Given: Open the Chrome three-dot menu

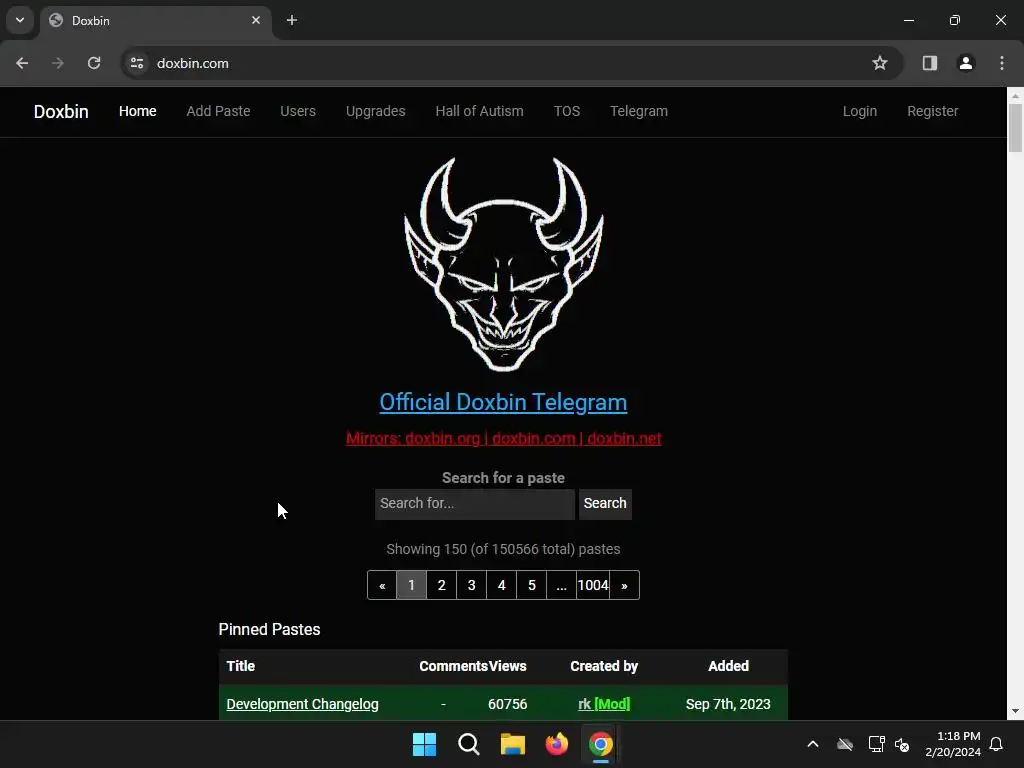Looking at the screenshot, I should tap(1002, 63).
